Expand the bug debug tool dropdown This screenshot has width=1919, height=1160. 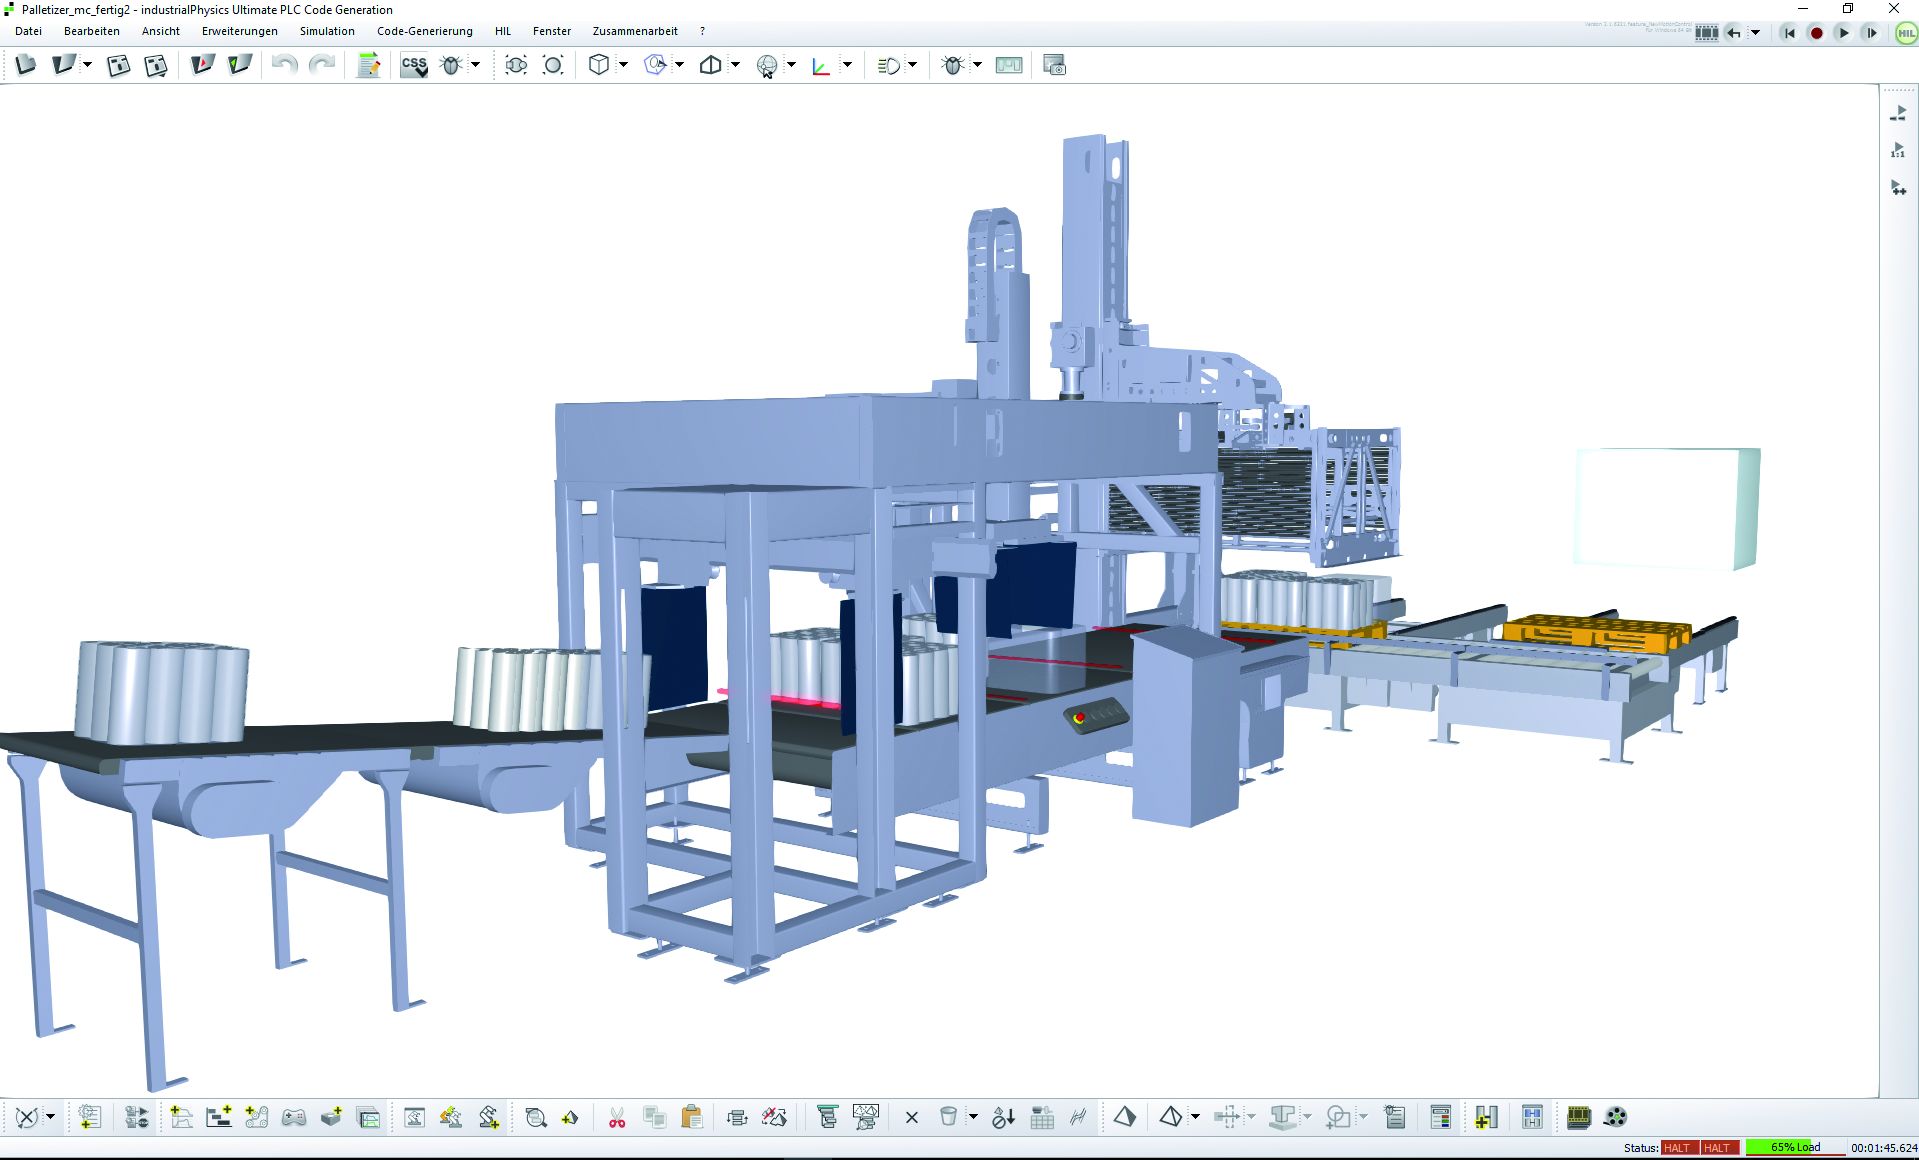475,65
